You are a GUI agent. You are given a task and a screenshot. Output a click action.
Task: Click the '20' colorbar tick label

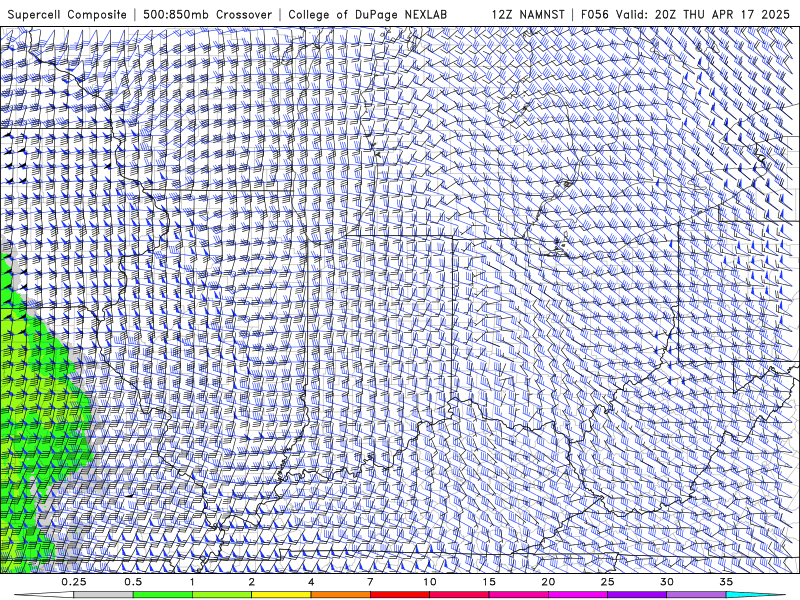[x=548, y=582]
